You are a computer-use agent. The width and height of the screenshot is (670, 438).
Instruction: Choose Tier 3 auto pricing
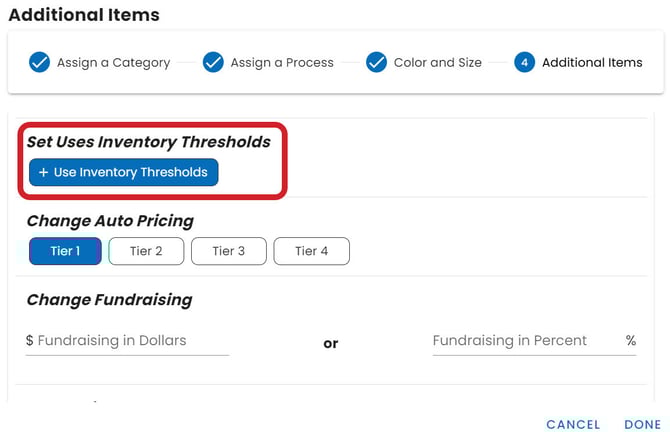click(229, 251)
